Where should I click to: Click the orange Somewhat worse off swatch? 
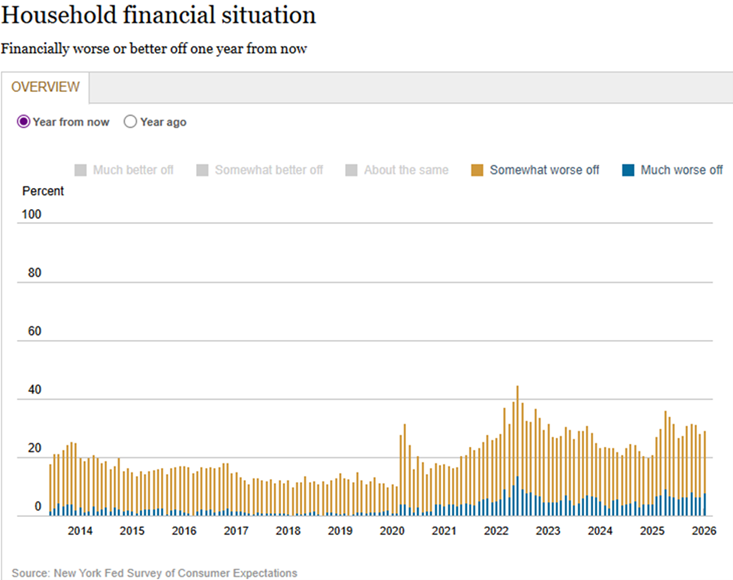coord(477,170)
